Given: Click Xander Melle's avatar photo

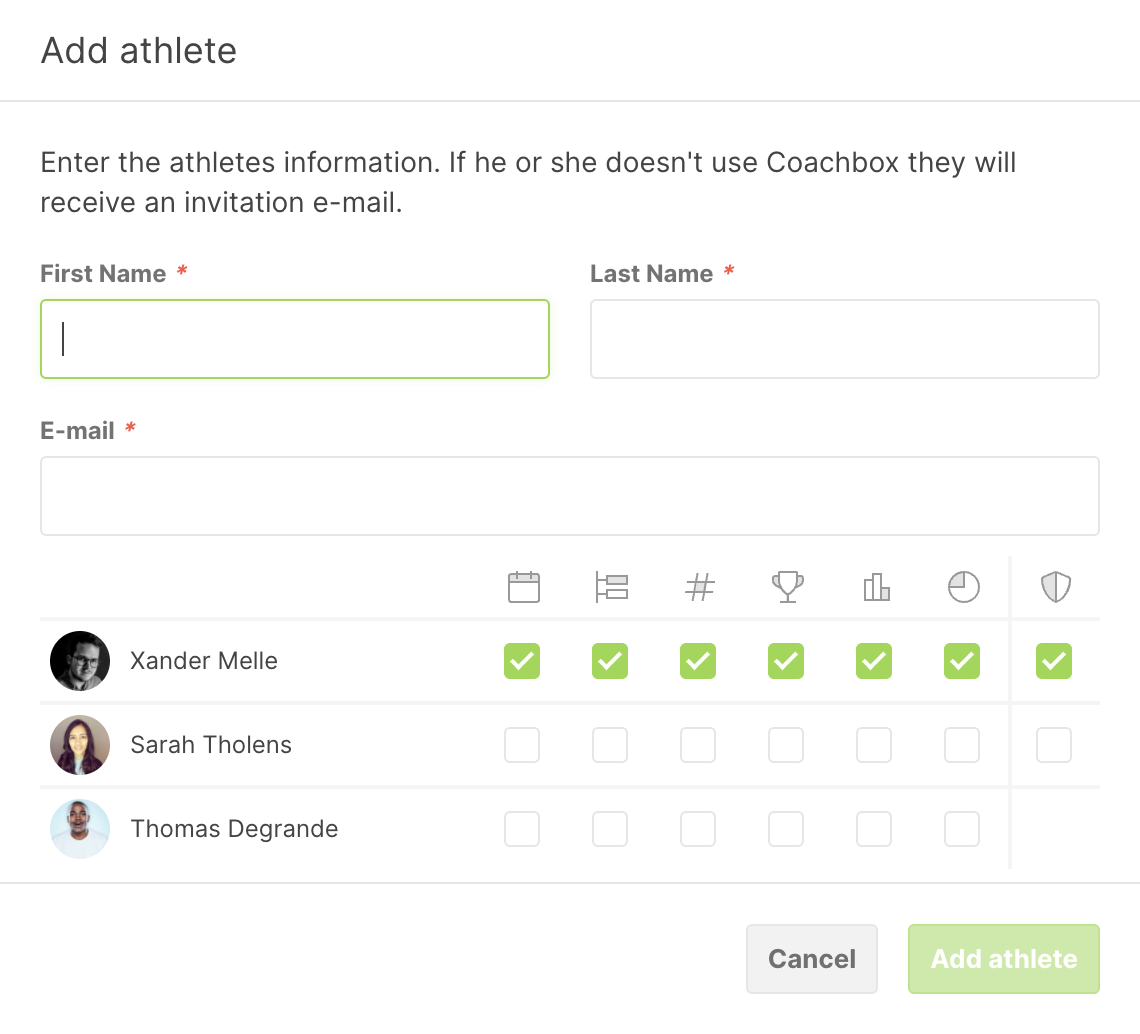Looking at the screenshot, I should [x=80, y=660].
